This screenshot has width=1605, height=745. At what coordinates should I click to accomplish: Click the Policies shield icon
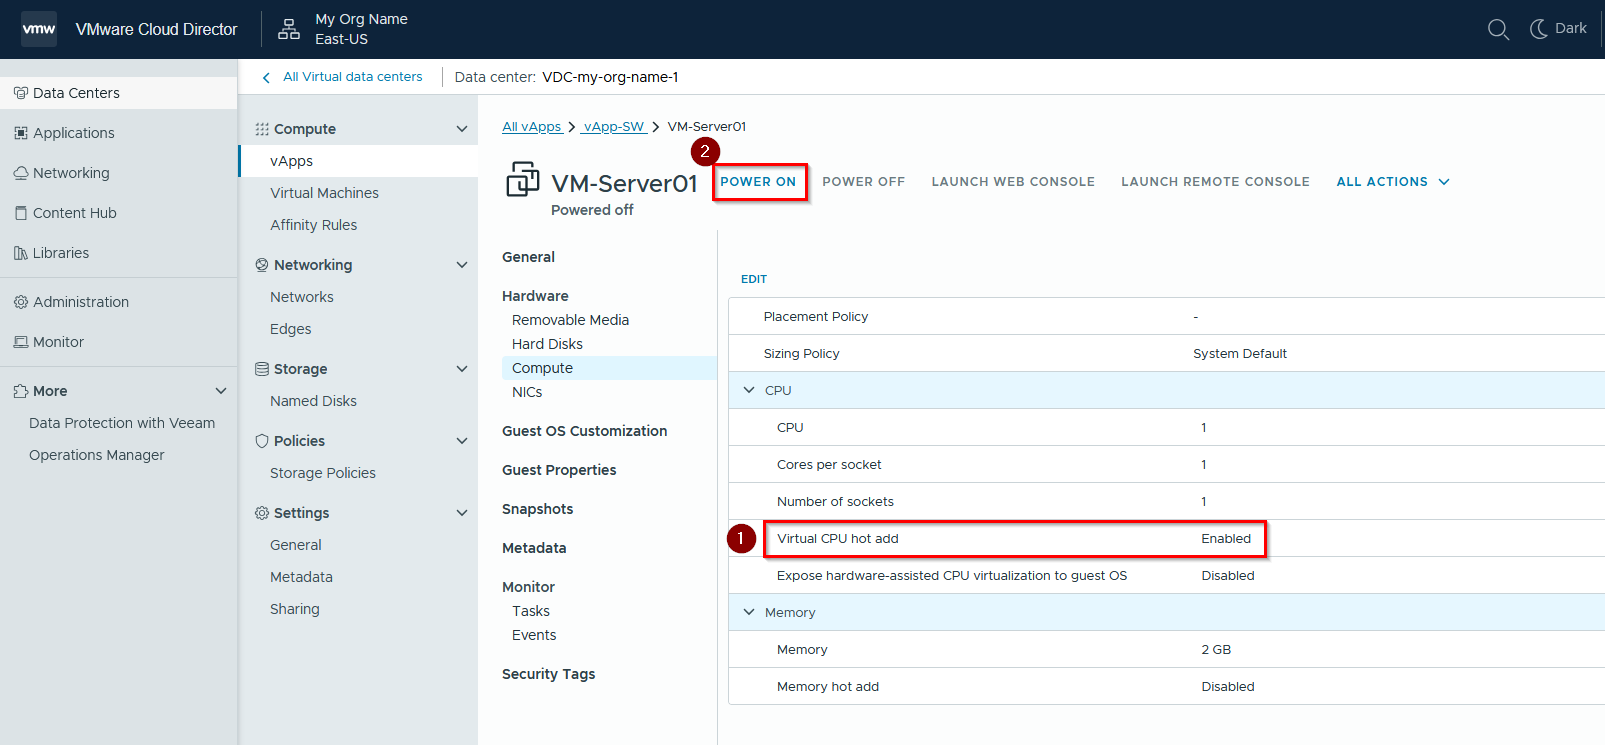pos(262,441)
